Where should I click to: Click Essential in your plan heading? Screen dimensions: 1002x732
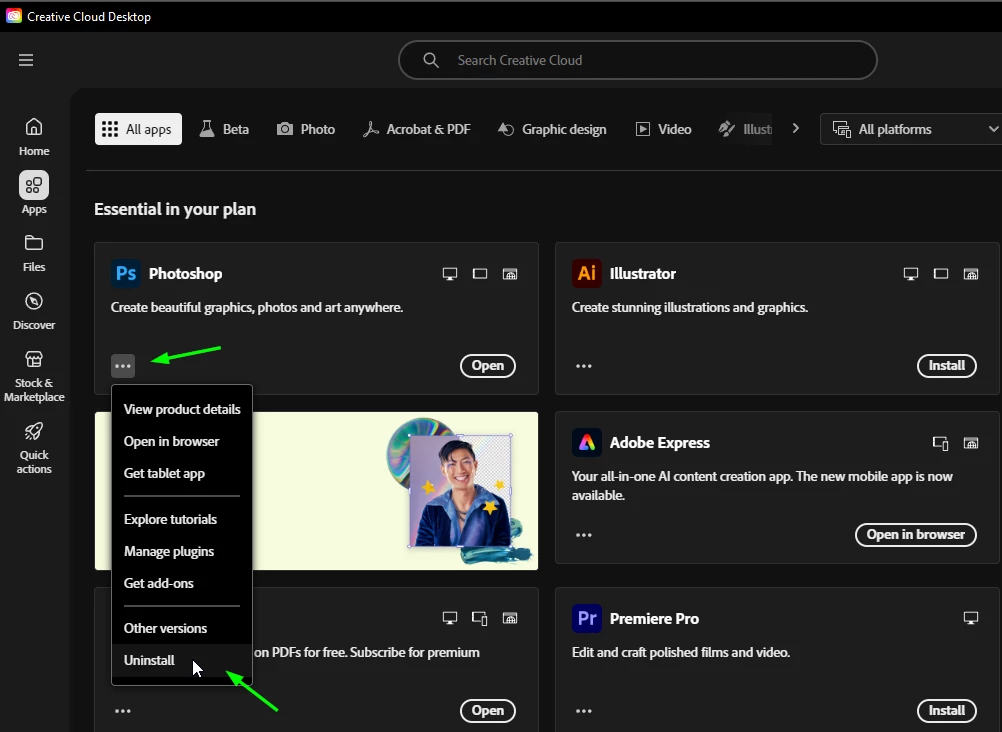(175, 209)
